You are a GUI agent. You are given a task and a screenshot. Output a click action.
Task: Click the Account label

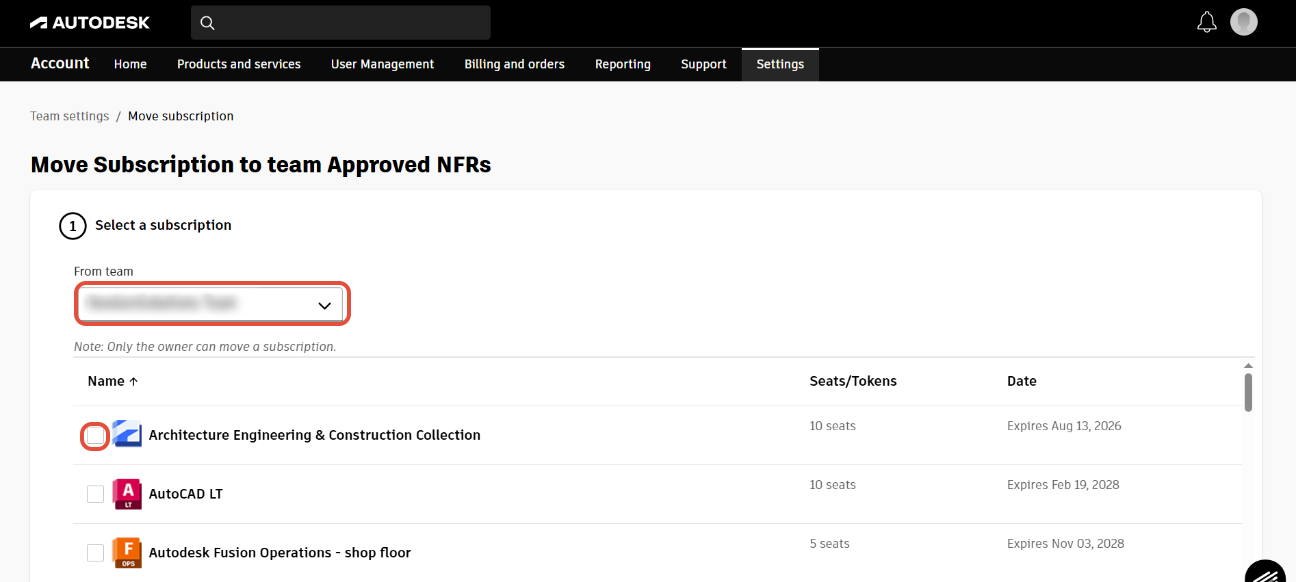click(x=60, y=63)
